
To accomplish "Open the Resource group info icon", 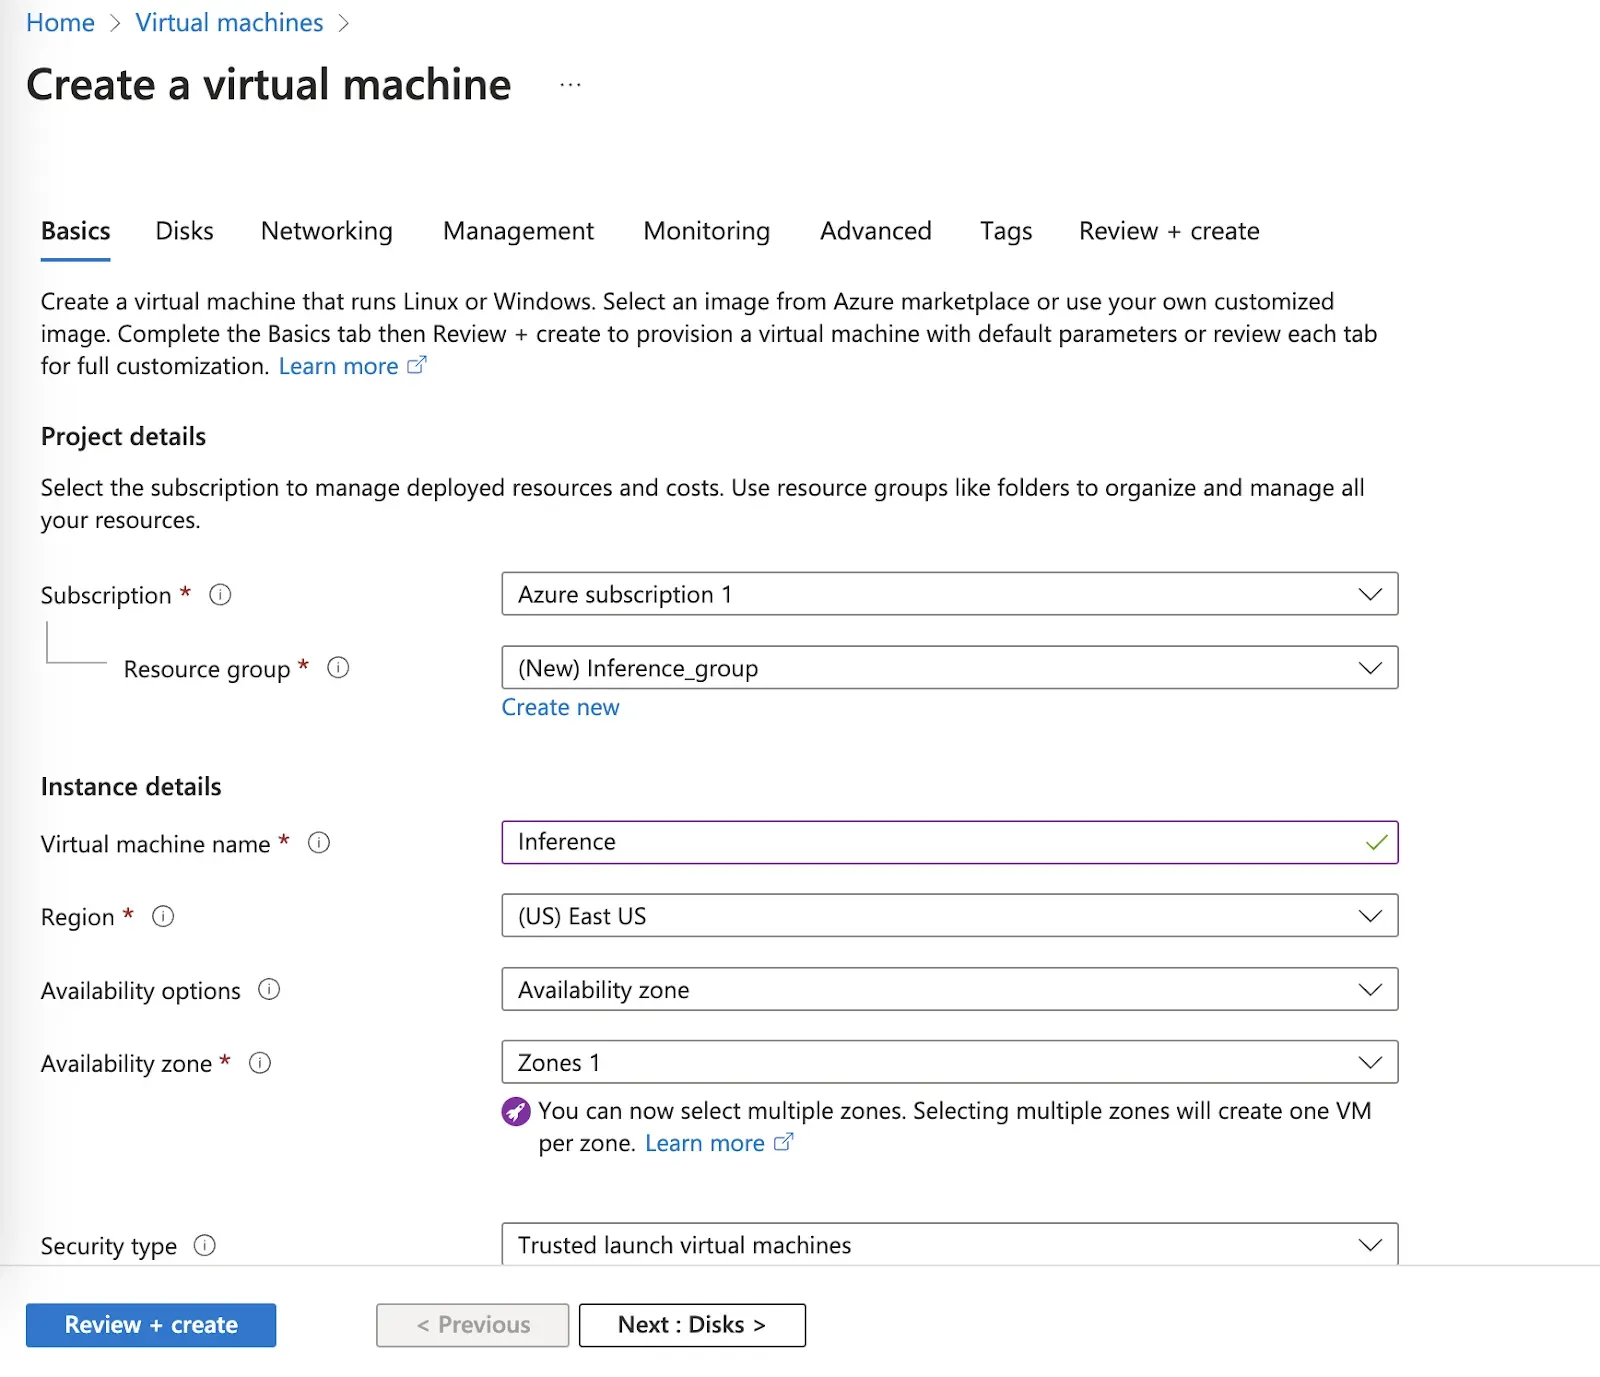I will tap(339, 668).
